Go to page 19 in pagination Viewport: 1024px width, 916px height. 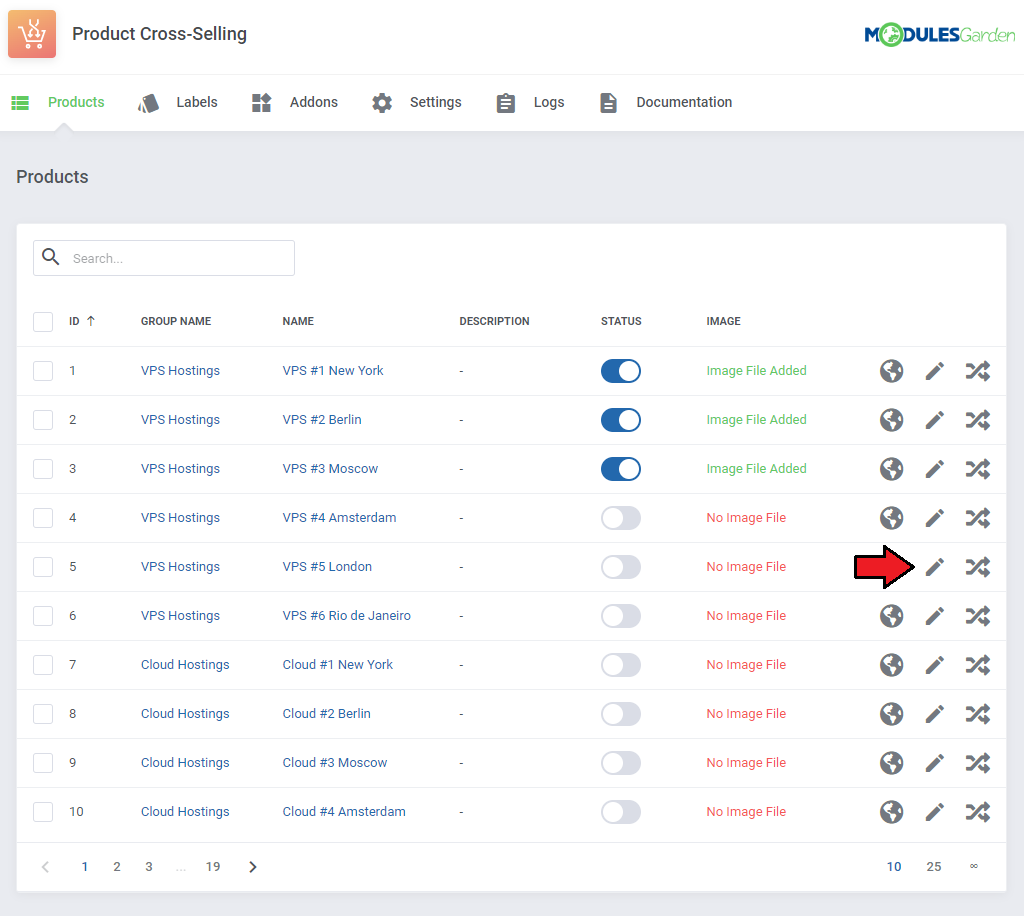pos(213,866)
